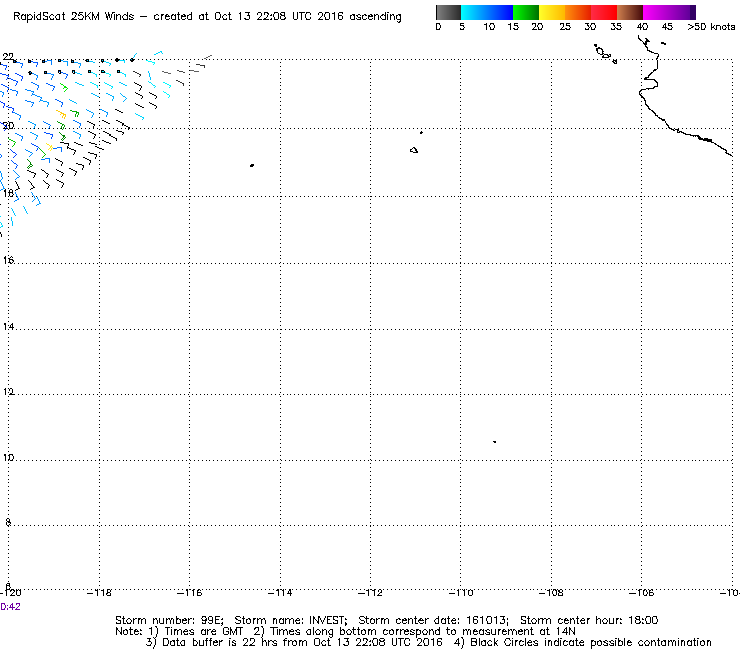Click the latitude label '14'
Screen dimensions: 740x650
[8, 326]
